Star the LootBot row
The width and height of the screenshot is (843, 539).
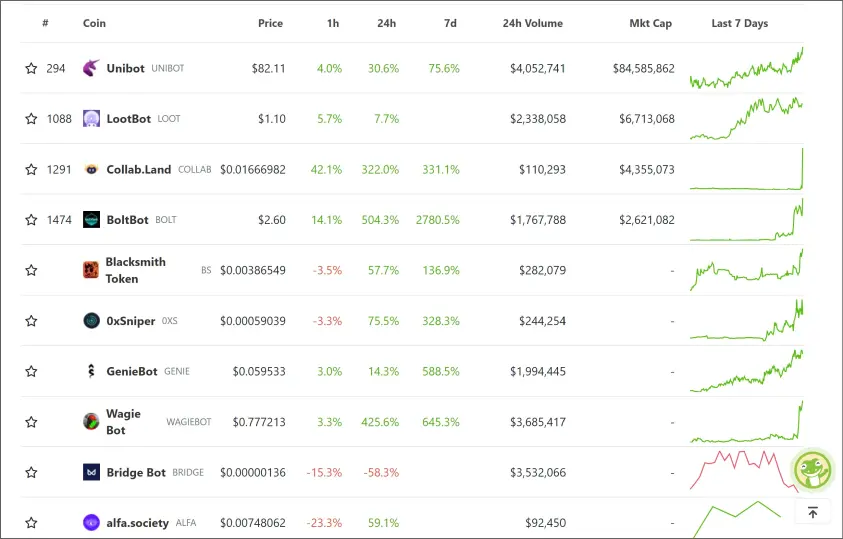(31, 119)
